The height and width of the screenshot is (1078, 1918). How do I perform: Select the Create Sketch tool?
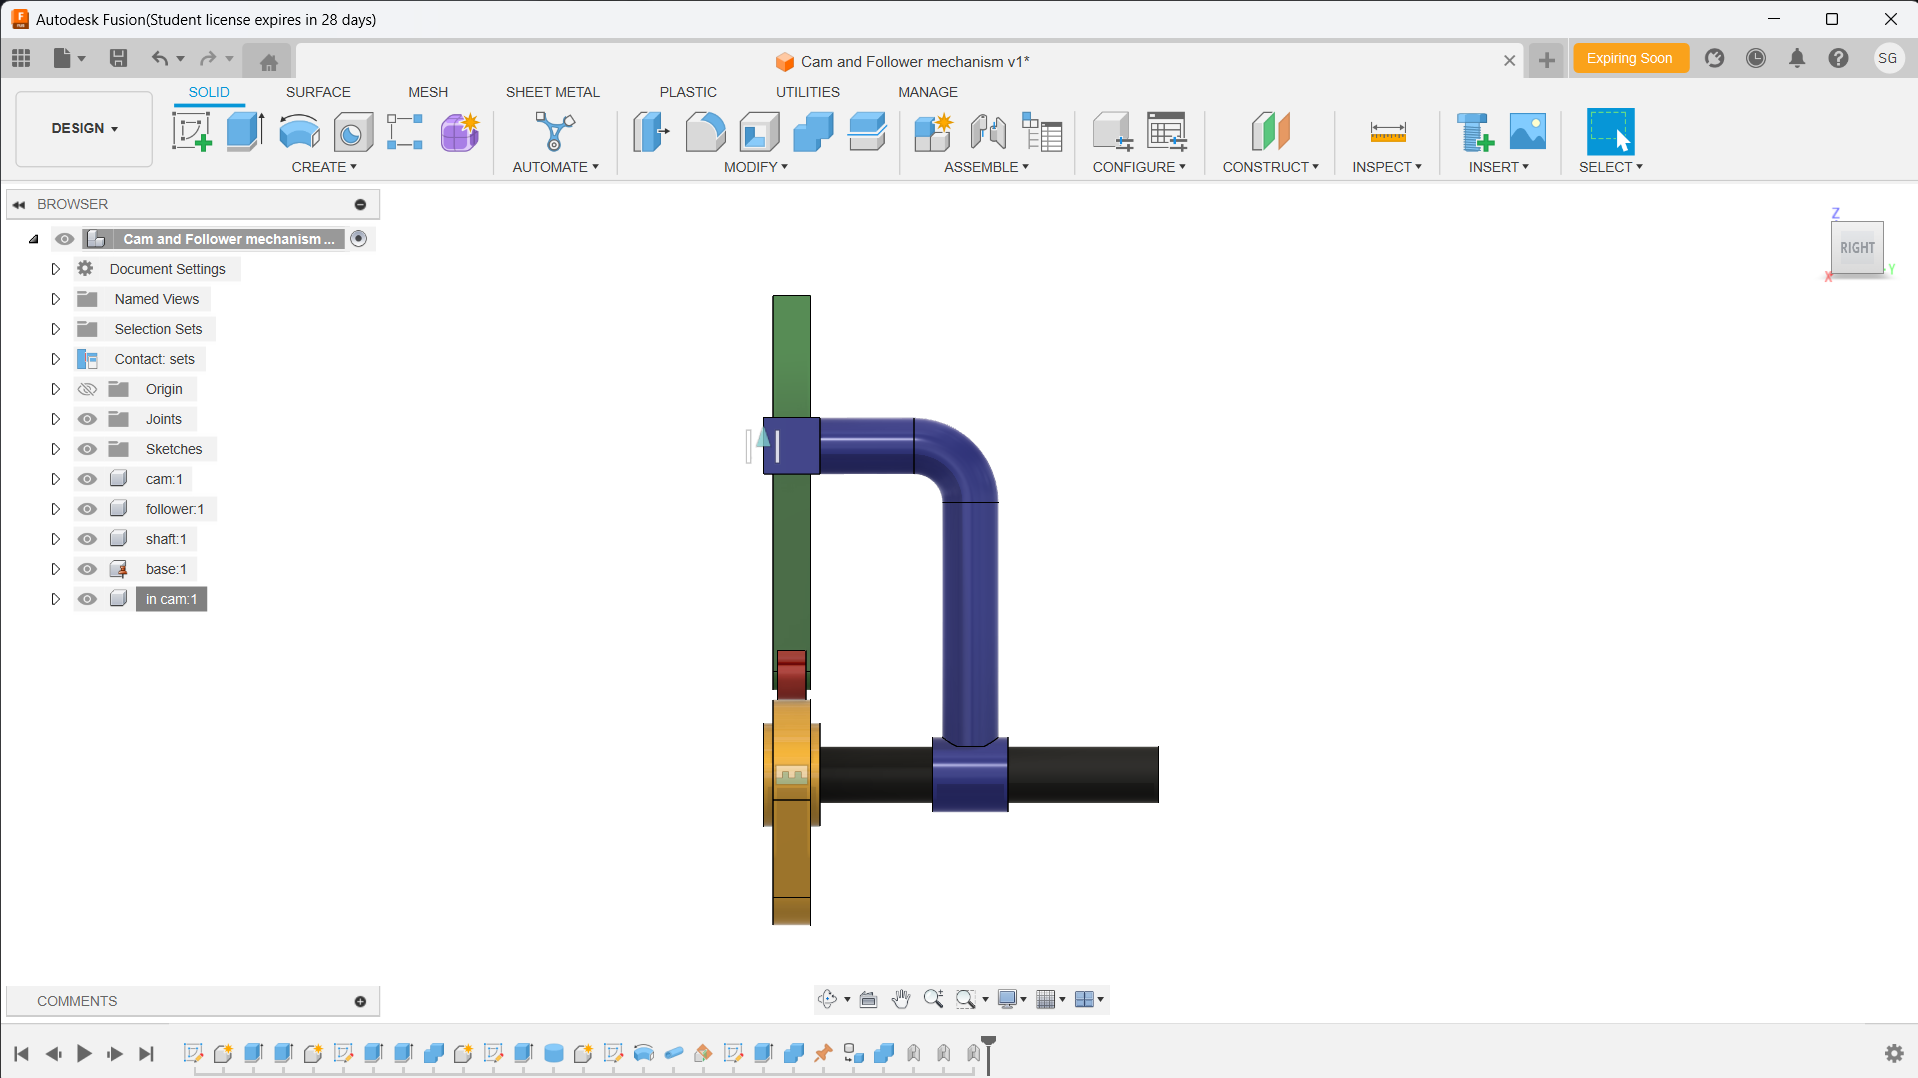pyautogui.click(x=191, y=132)
